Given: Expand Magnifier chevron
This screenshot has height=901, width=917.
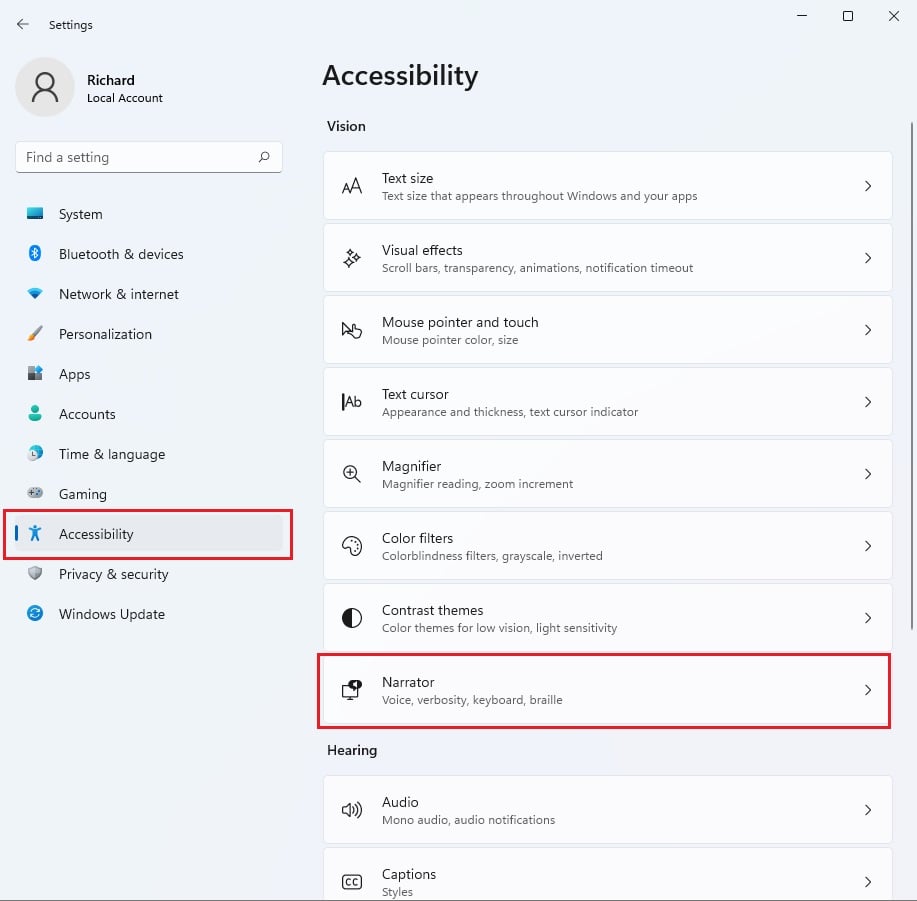Looking at the screenshot, I should tap(868, 474).
